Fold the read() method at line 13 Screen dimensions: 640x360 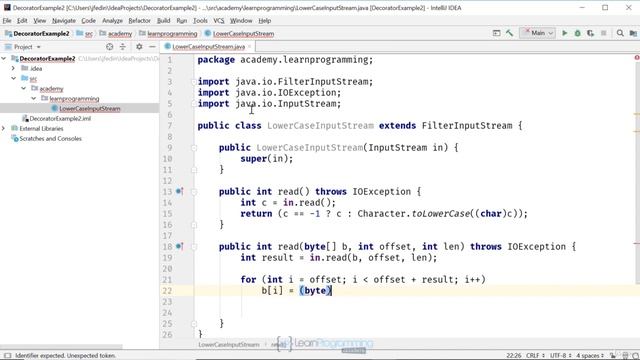pyautogui.click(x=194, y=191)
